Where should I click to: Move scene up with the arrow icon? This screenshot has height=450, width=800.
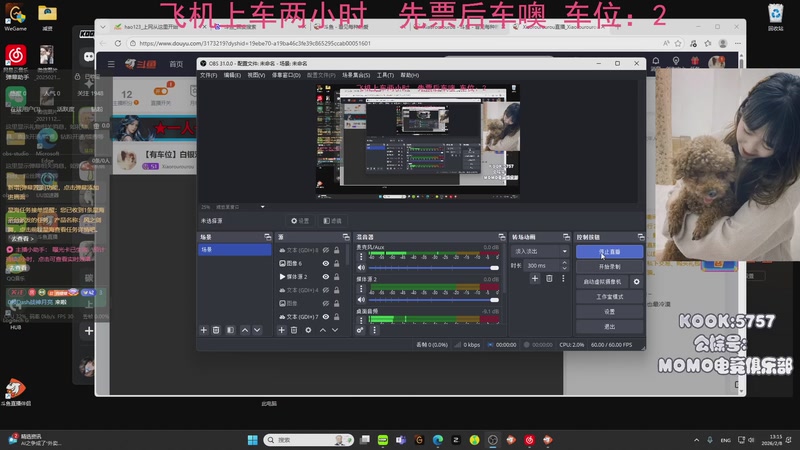coord(245,330)
